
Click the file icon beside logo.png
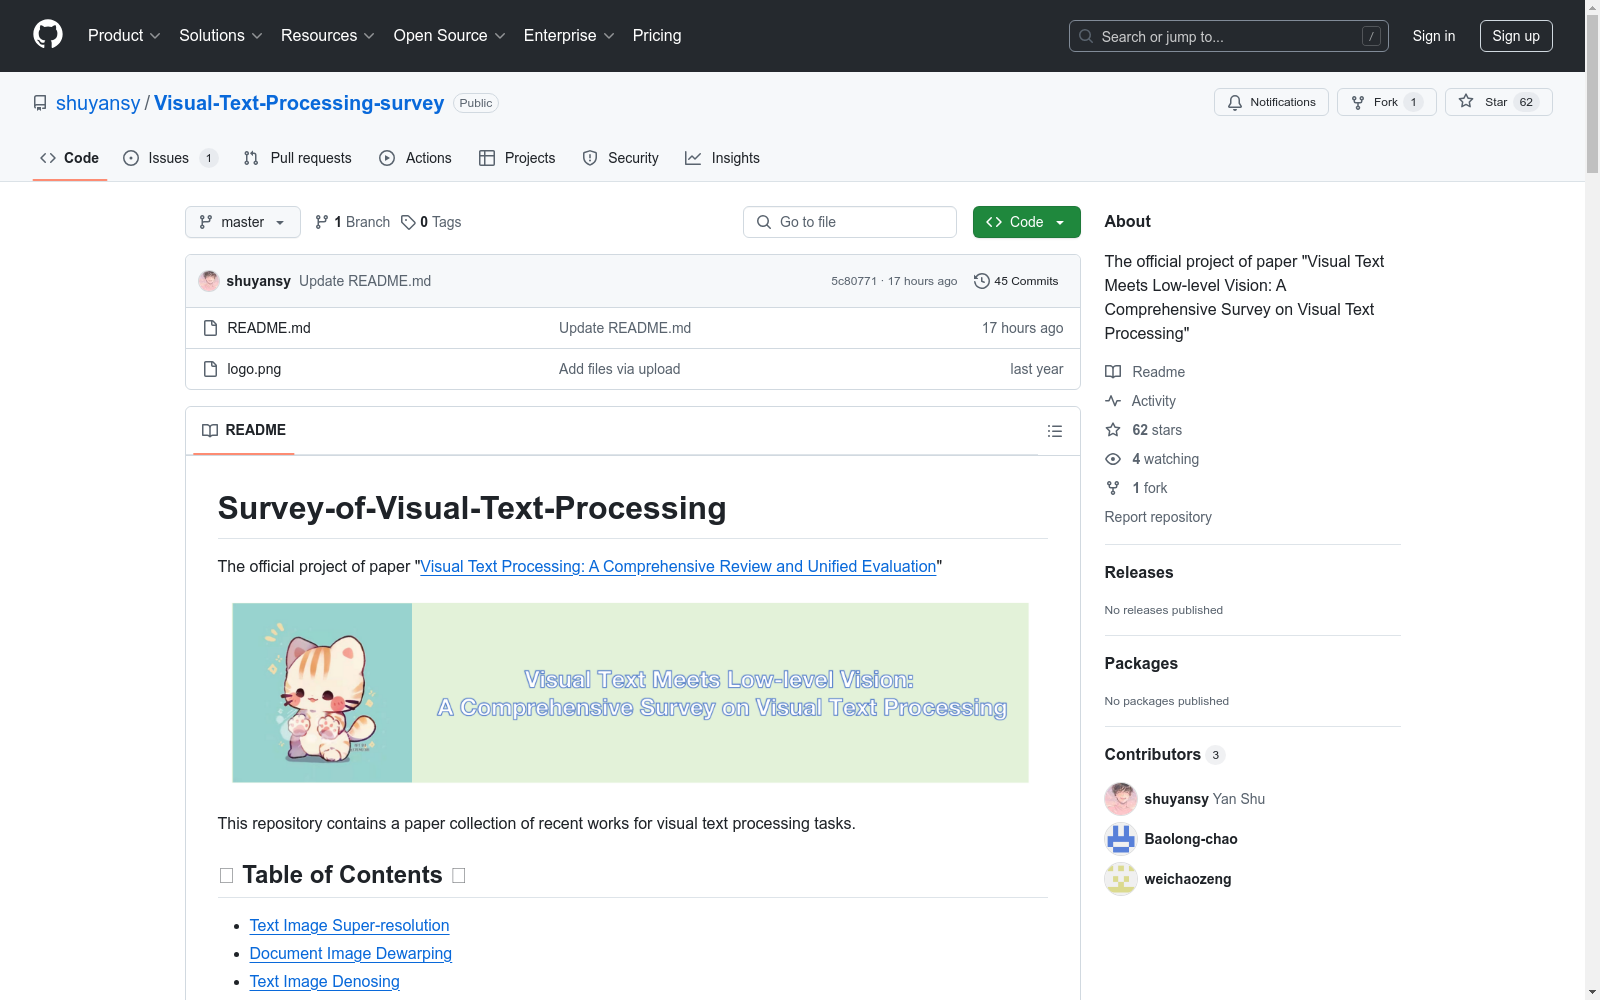click(x=210, y=369)
